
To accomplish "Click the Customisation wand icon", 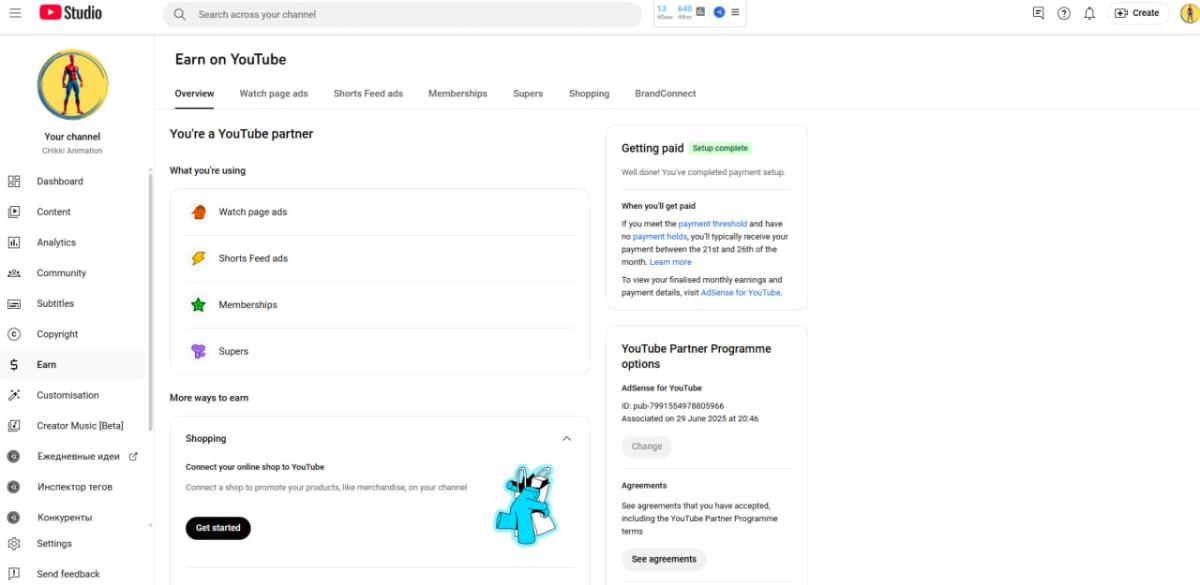I will [14, 395].
